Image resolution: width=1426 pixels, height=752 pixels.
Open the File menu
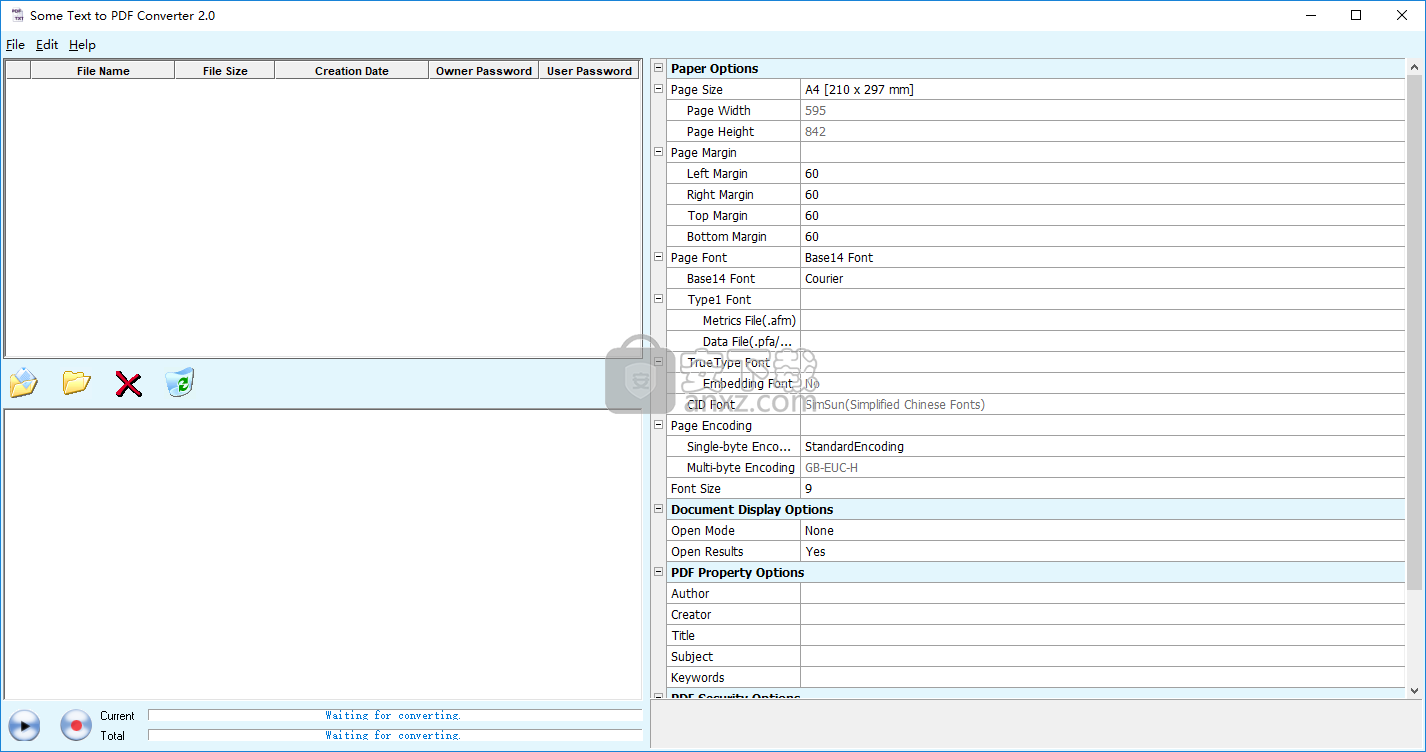pyautogui.click(x=15, y=45)
